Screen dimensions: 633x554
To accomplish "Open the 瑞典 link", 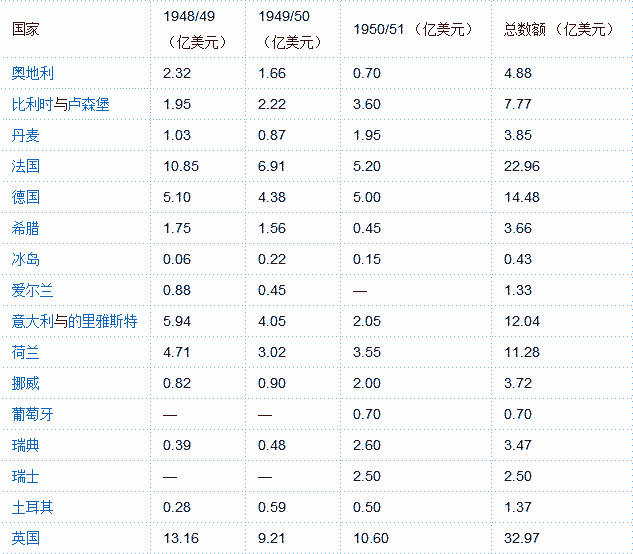I will click(x=26, y=445).
